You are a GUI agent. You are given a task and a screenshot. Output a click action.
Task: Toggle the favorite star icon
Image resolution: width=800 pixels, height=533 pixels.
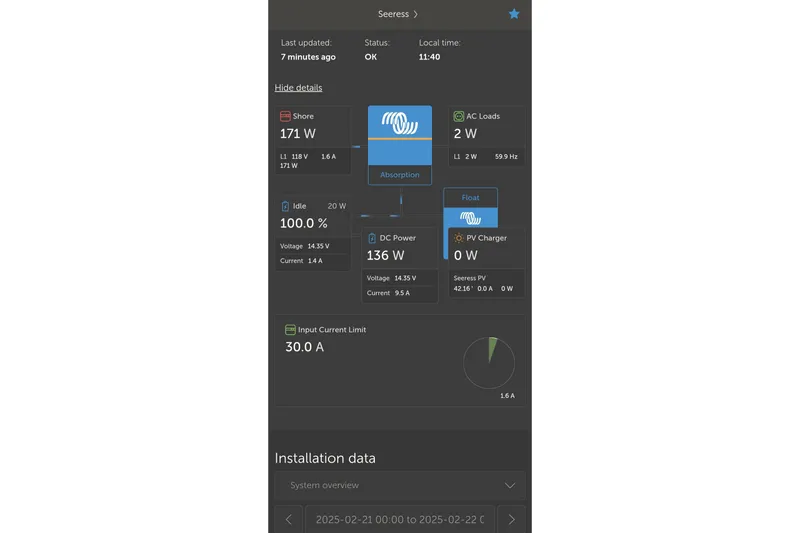coord(514,14)
